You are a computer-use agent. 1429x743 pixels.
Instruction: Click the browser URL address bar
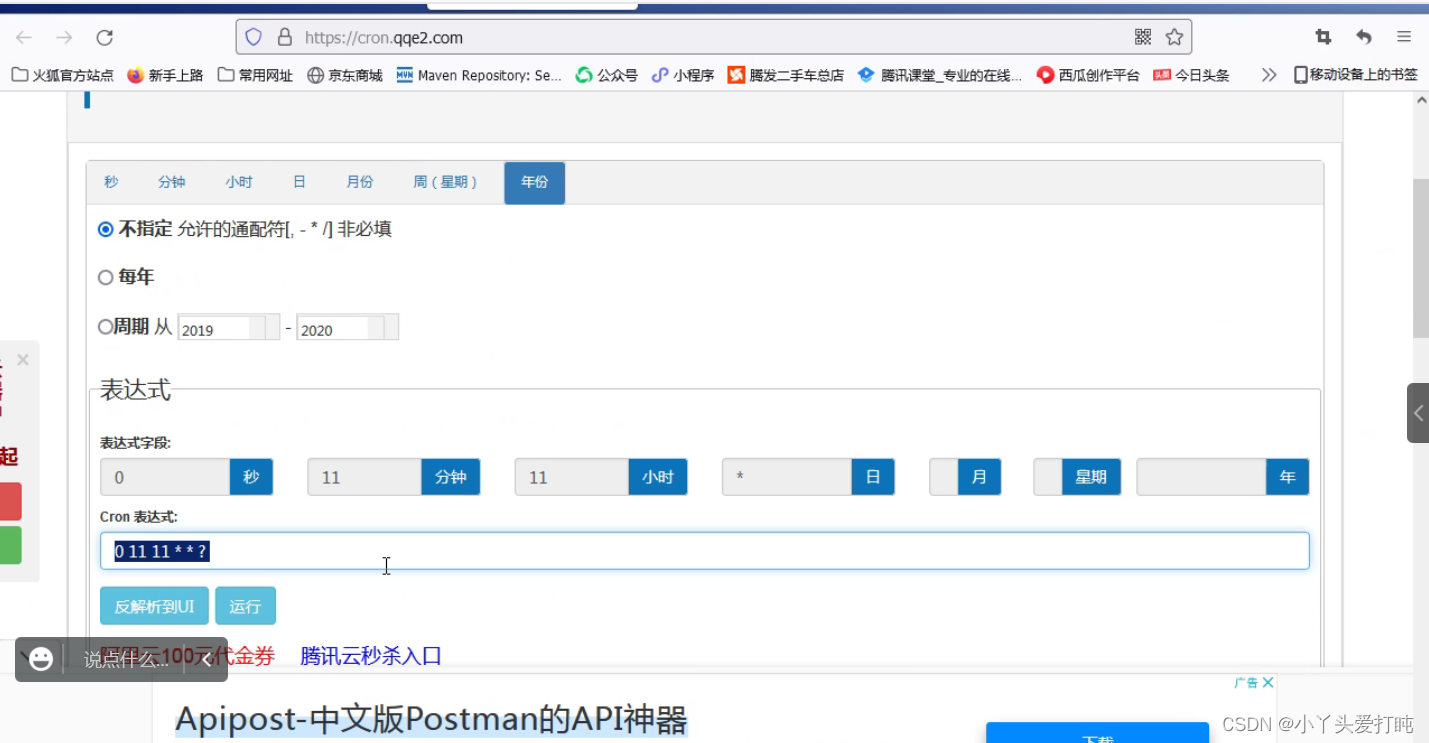[x=714, y=37]
